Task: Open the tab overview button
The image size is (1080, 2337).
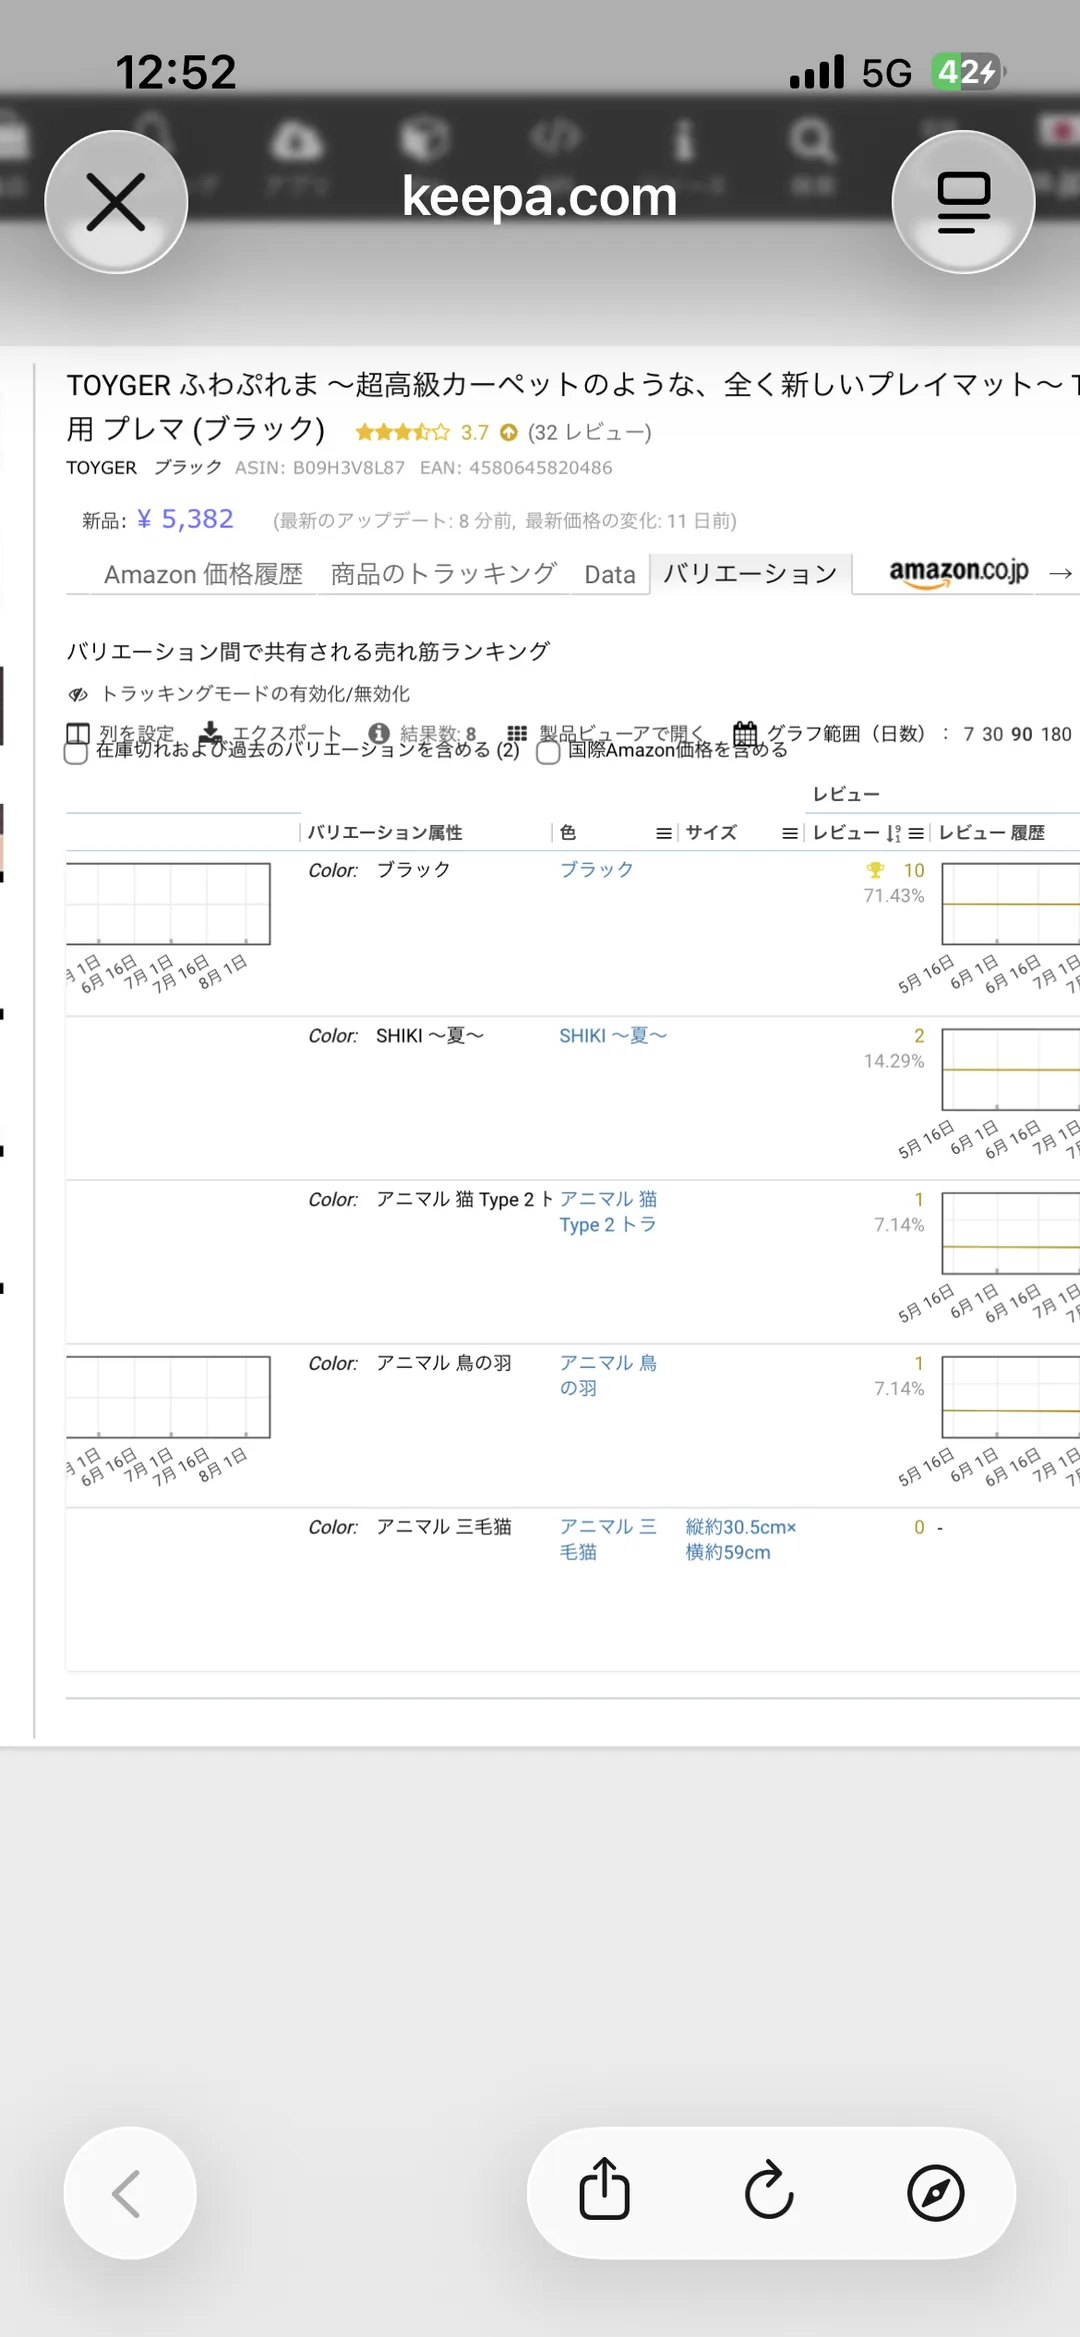Action: 963,202
